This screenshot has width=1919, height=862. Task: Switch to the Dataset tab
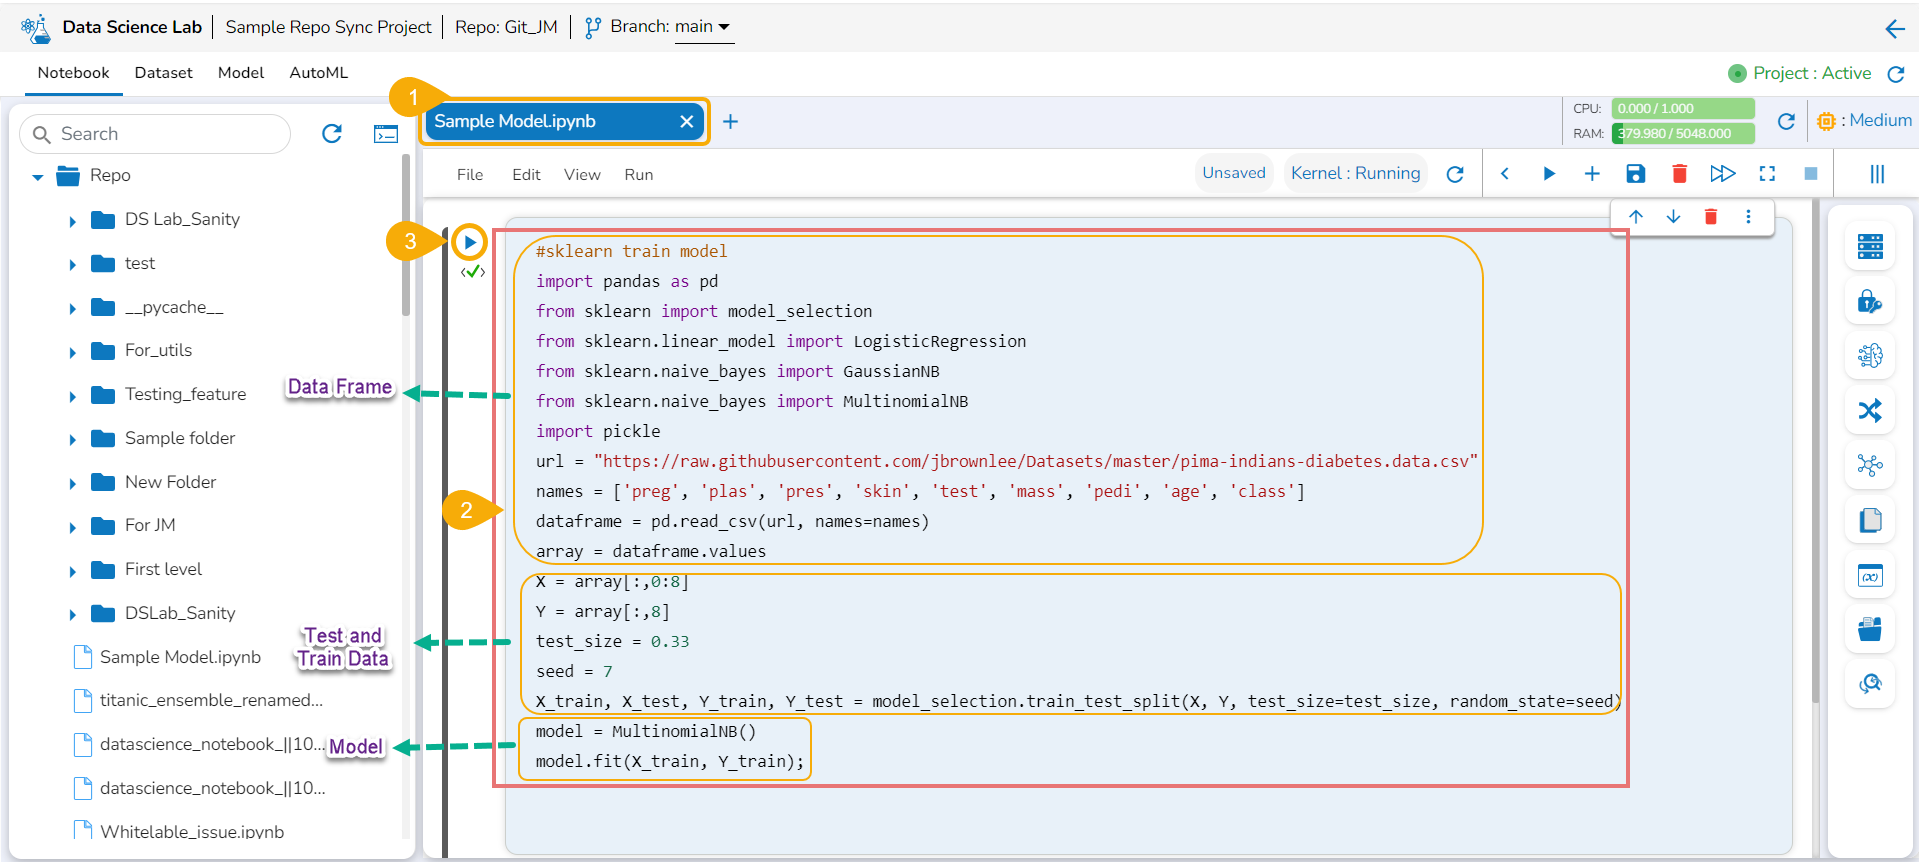pyautogui.click(x=163, y=73)
